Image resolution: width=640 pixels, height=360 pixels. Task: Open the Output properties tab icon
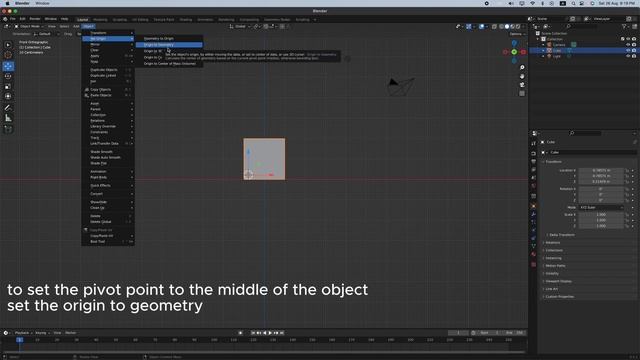point(533,162)
